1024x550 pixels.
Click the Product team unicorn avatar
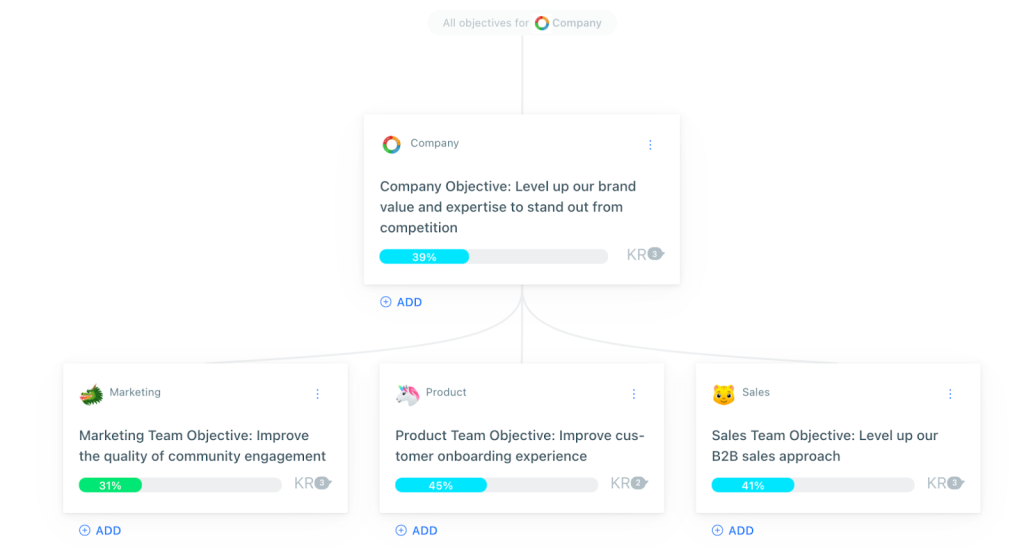click(x=408, y=394)
